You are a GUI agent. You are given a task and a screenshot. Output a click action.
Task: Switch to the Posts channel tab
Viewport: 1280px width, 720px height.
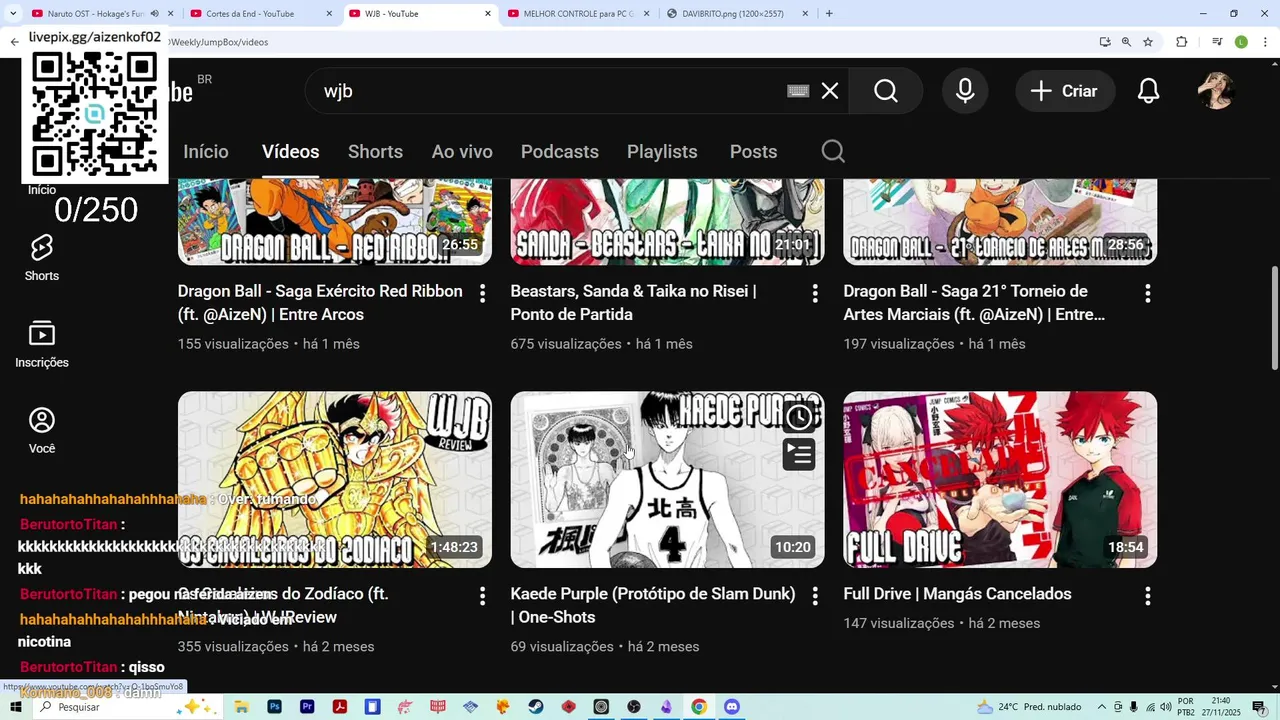tap(753, 152)
